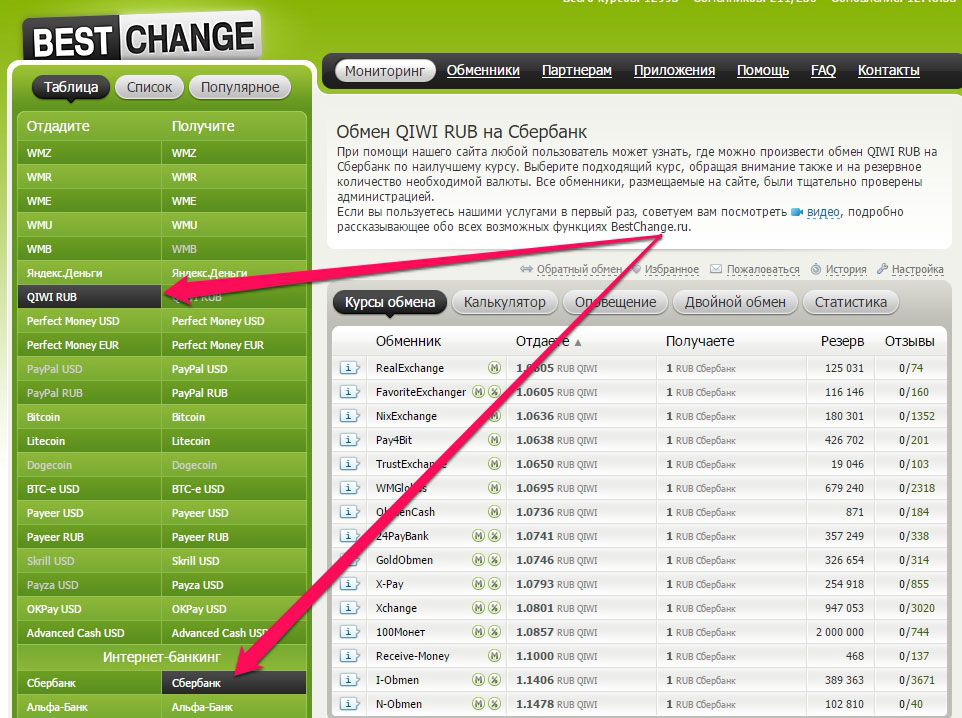Open the Статистика tab
This screenshot has height=718, width=962.
850,303
